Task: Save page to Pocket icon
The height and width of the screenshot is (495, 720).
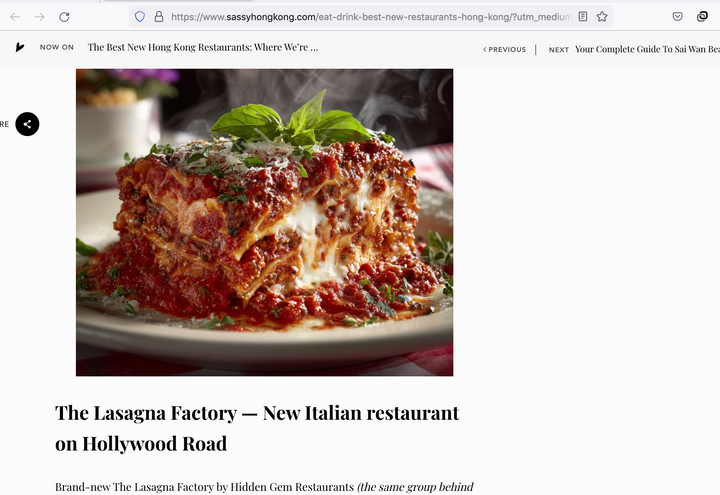Action: 677,17
